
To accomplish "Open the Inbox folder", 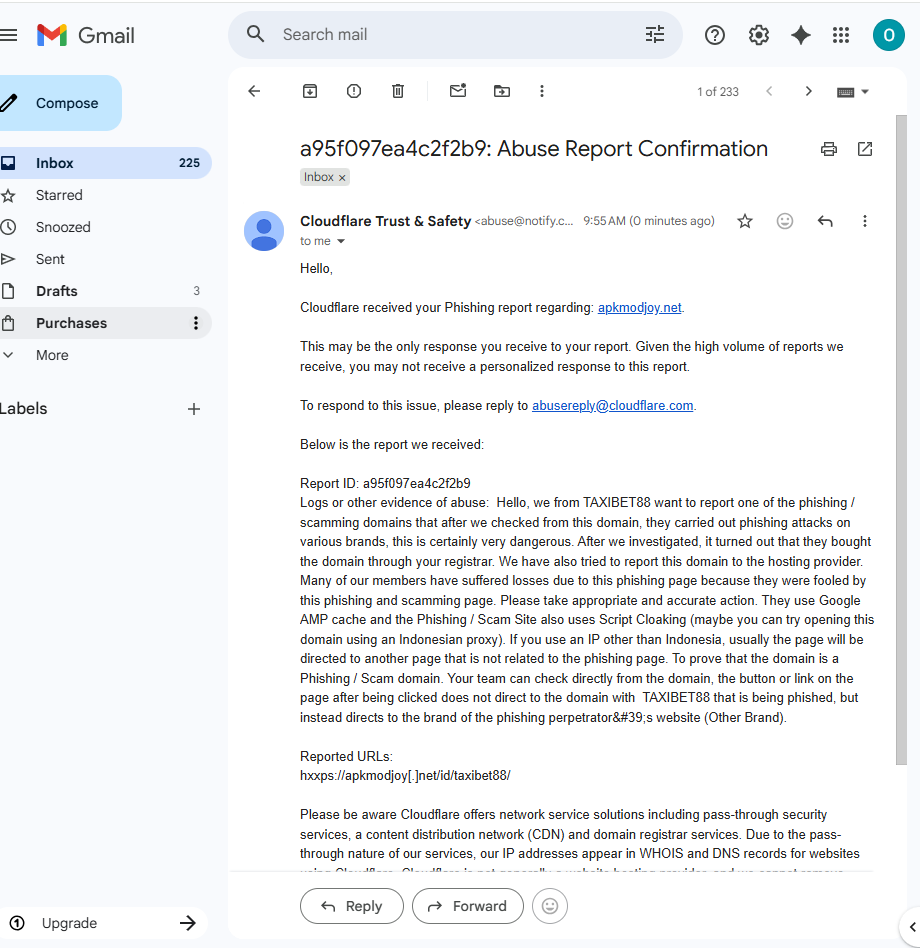I will point(105,163).
